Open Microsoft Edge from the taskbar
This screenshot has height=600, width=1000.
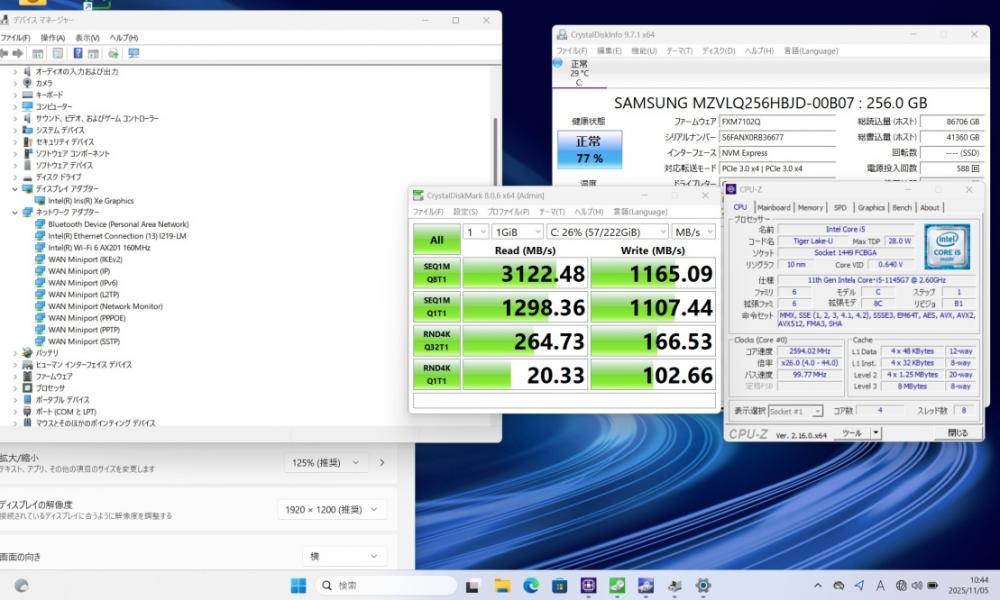[531, 585]
